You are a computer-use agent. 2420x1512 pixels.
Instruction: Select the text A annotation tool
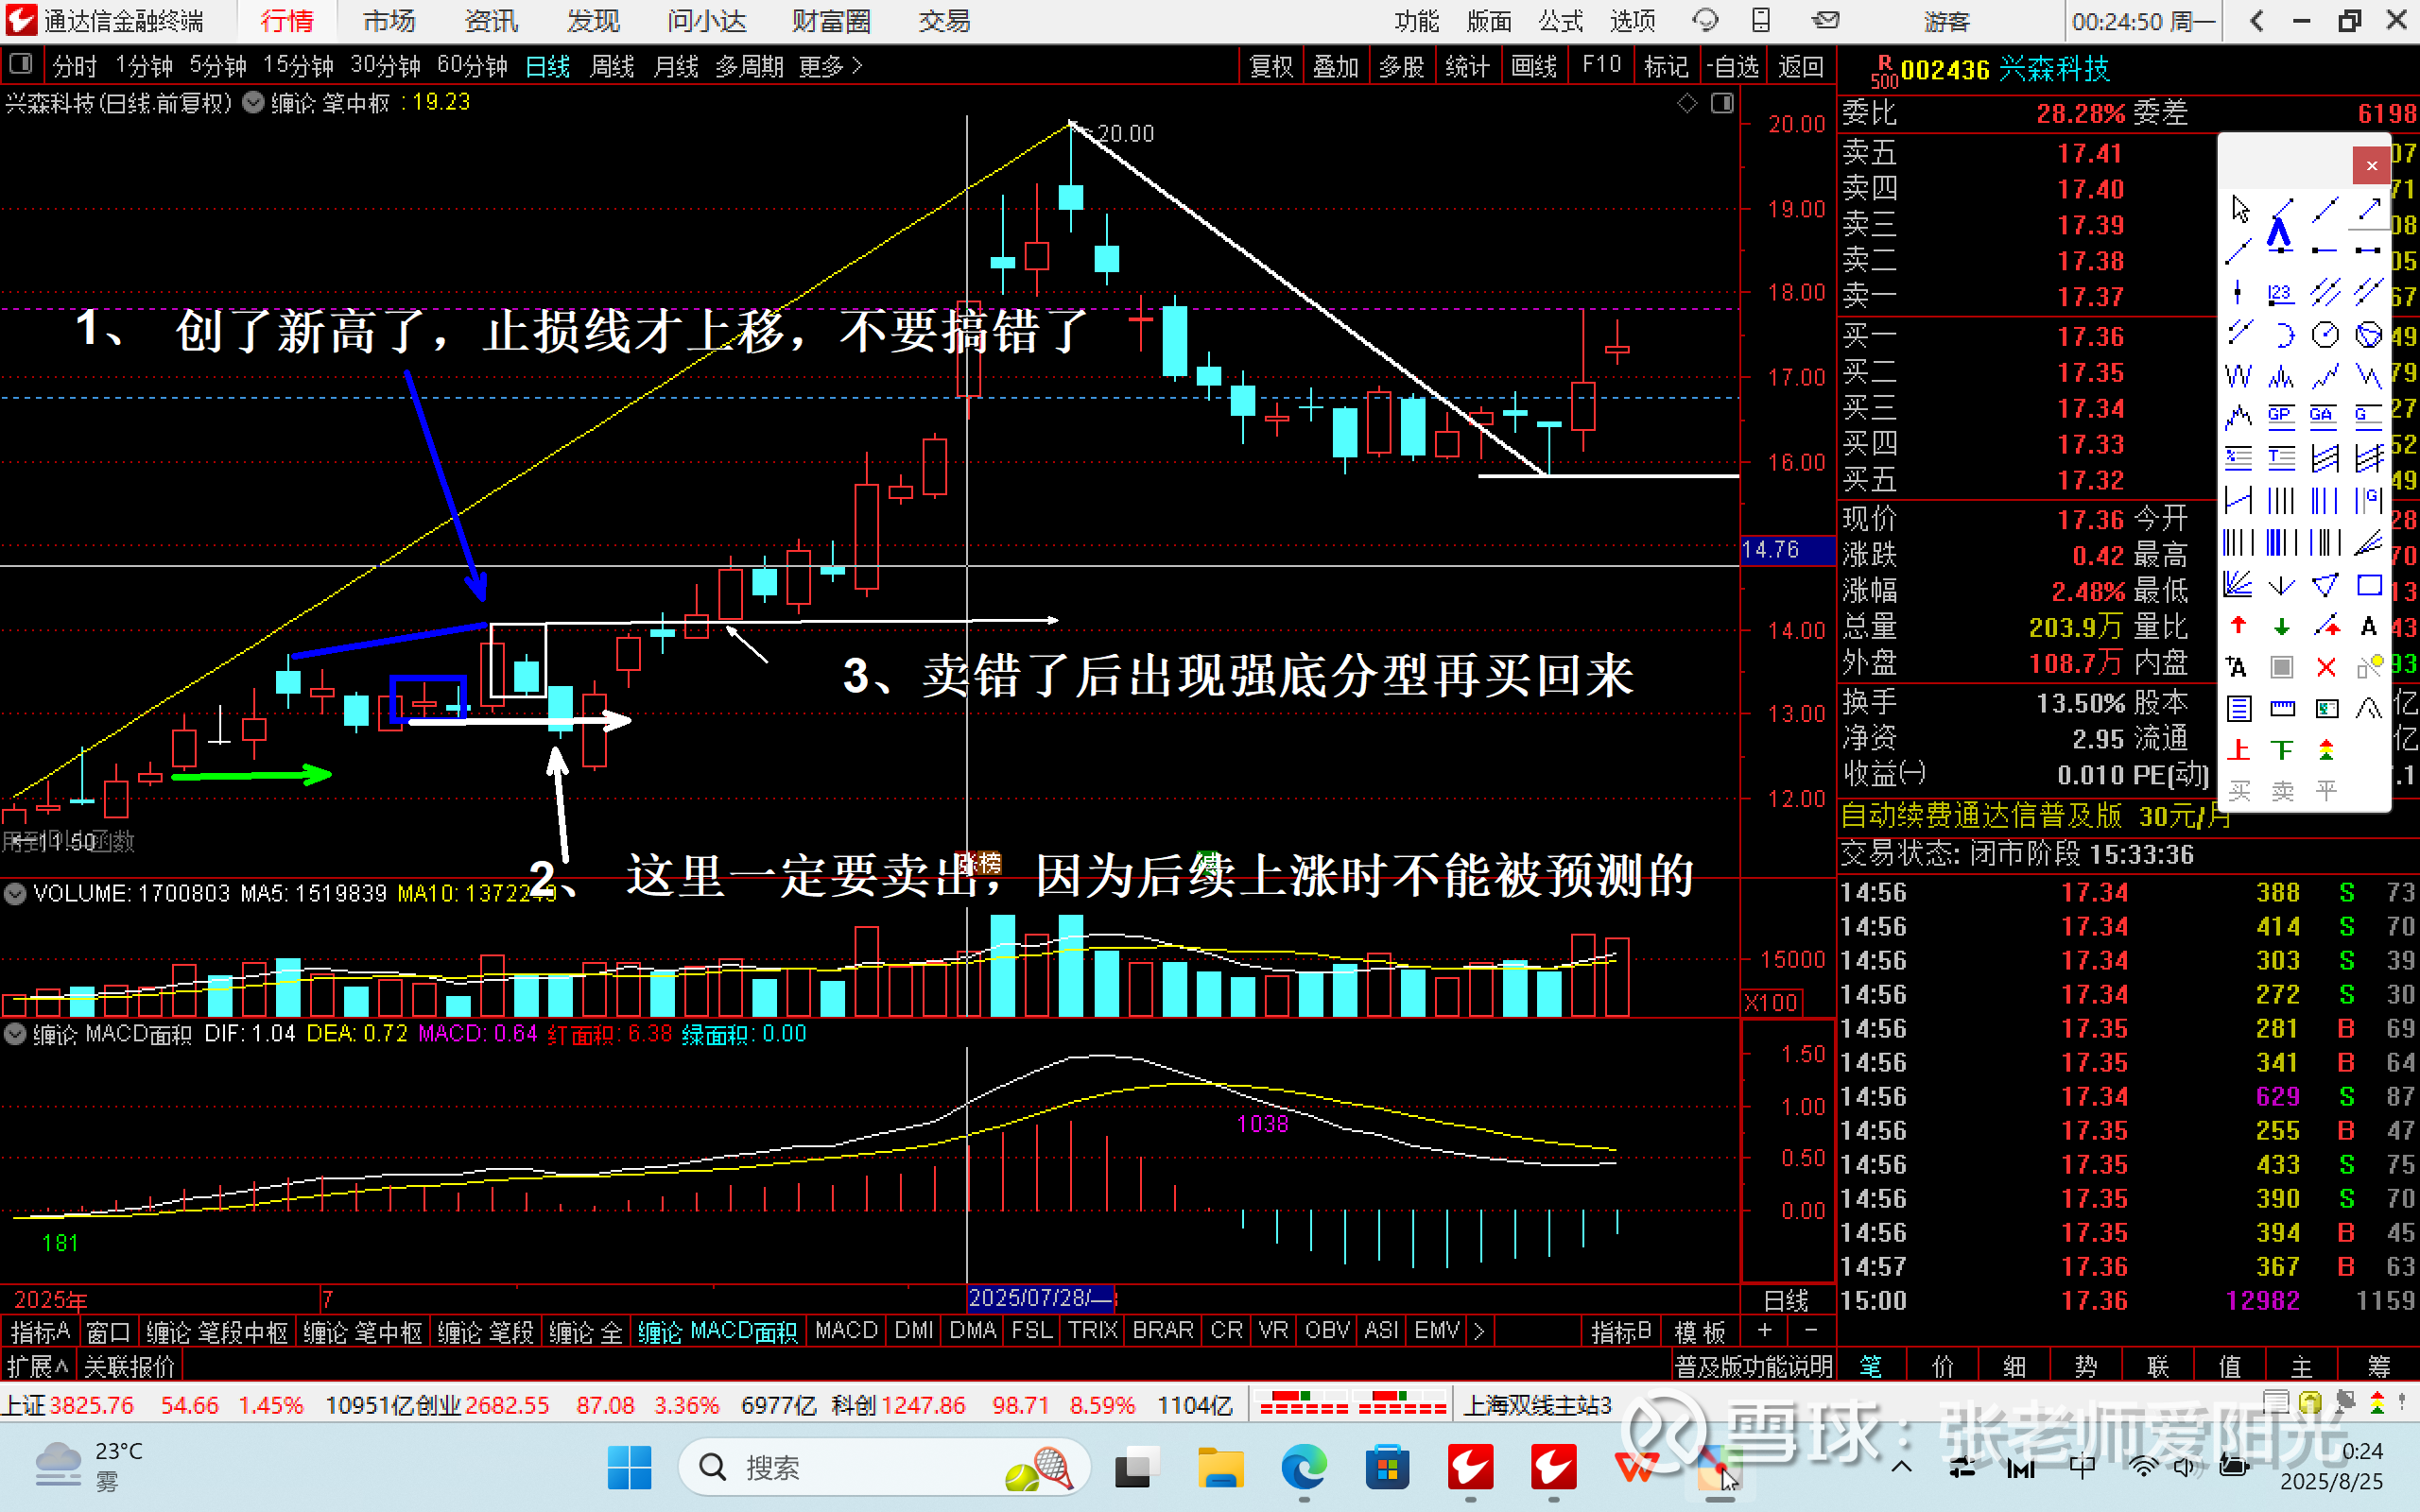pos(2369,626)
